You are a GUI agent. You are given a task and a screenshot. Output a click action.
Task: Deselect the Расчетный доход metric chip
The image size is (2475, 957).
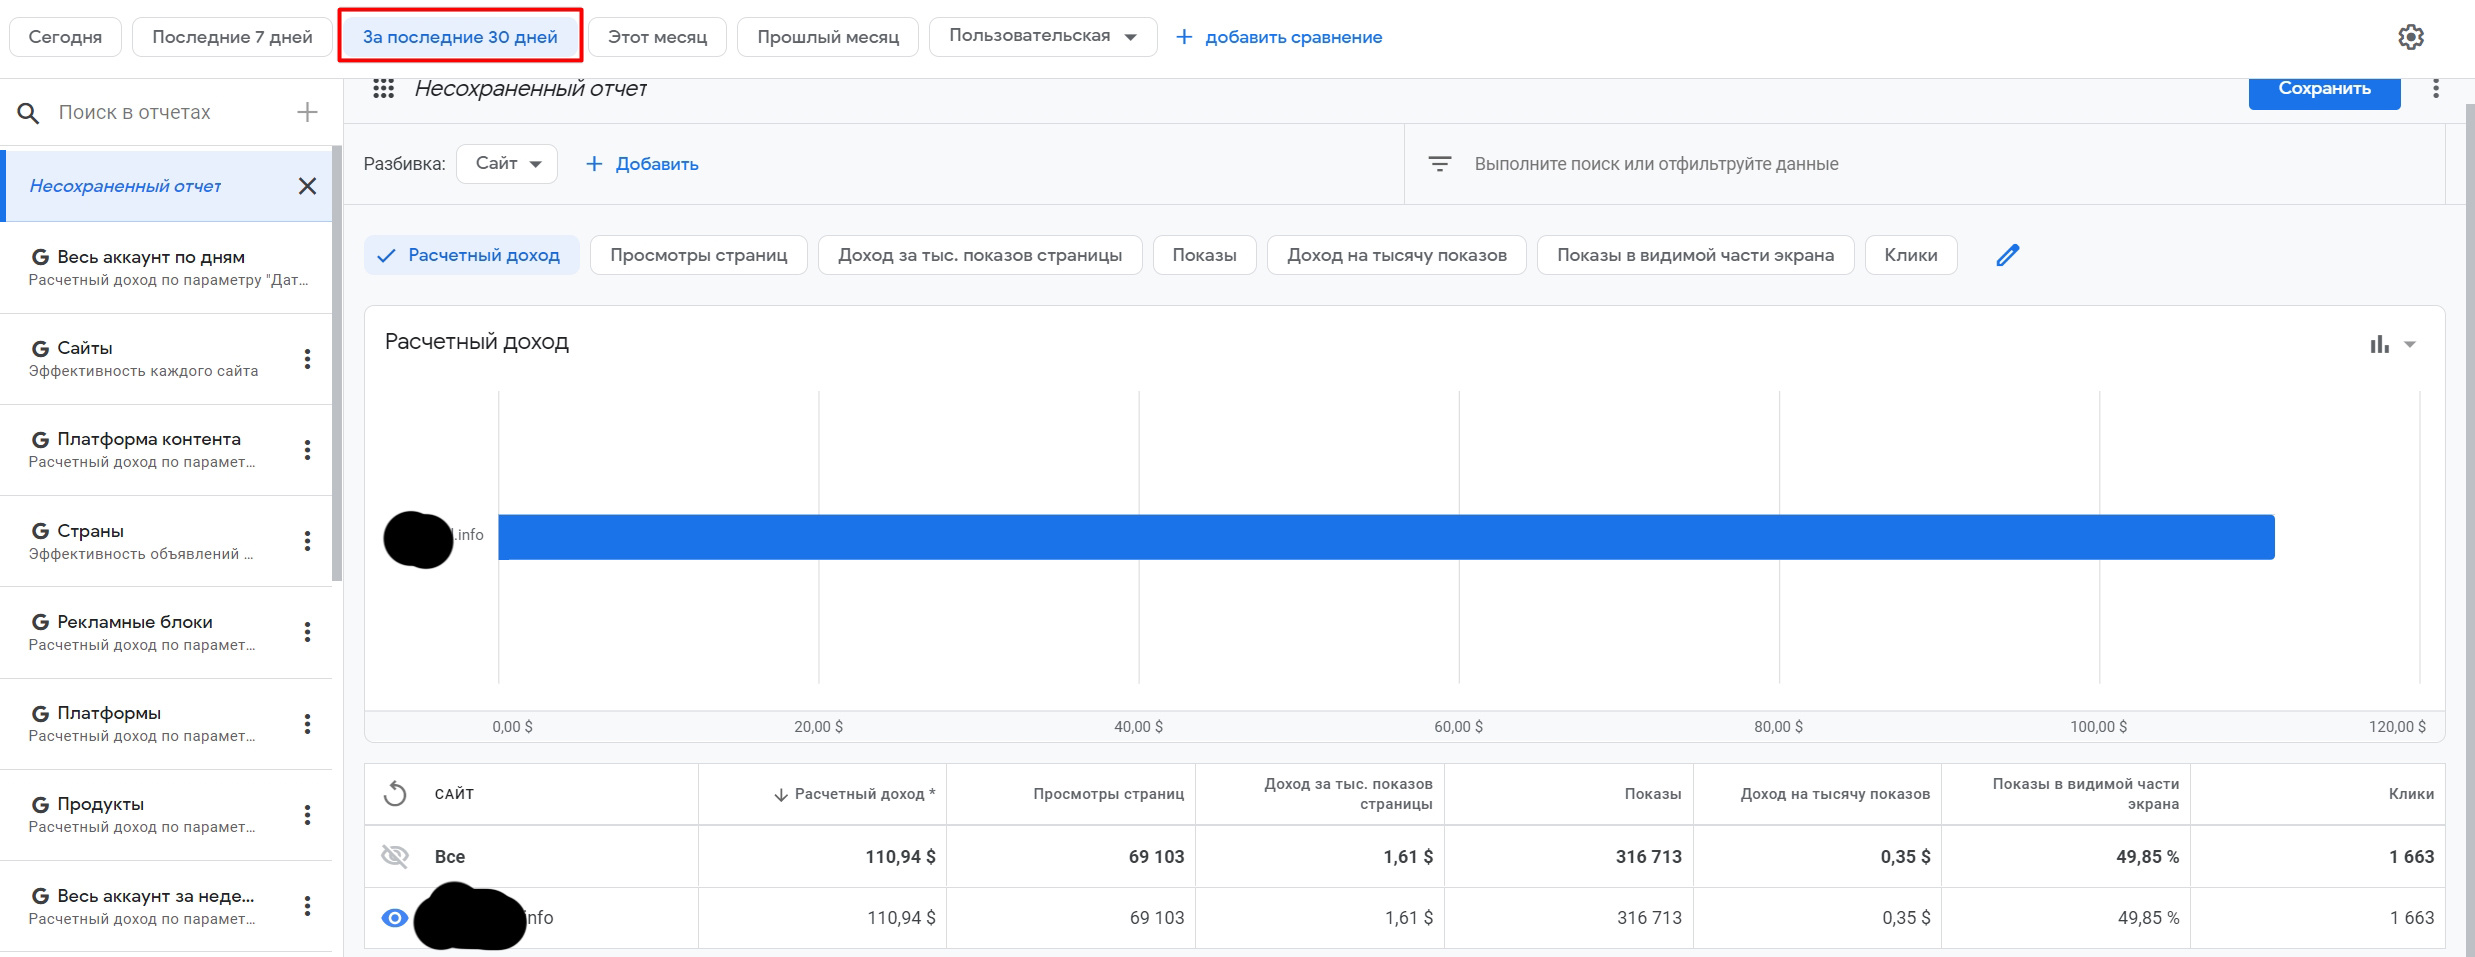(x=471, y=255)
